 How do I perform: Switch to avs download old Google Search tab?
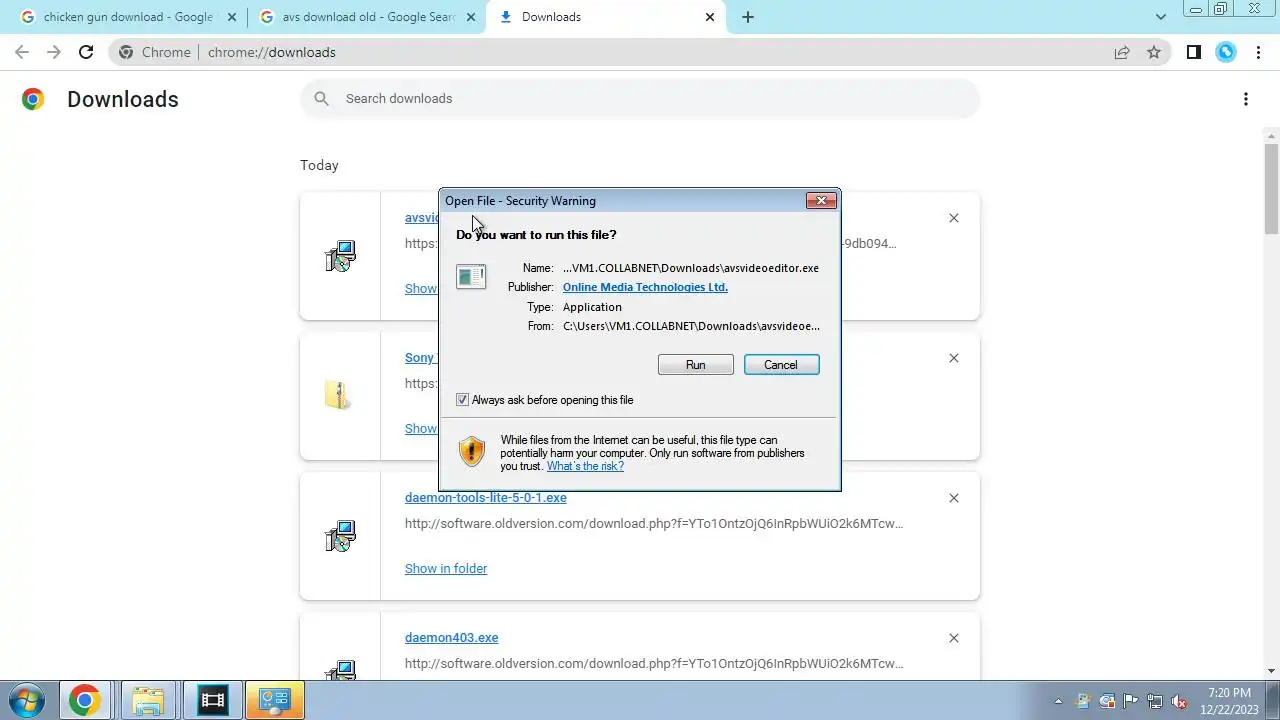[x=365, y=17]
